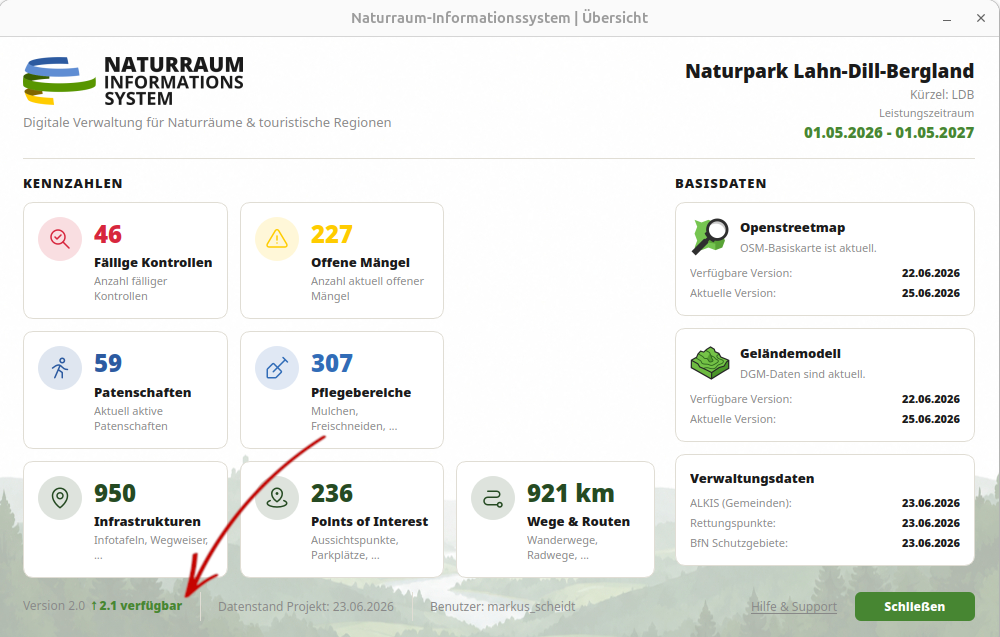Screen dimensions: 1000x637
Task: Click Openstreetmap Aktuelle Version date 25.06.2026
Action: 930,293
